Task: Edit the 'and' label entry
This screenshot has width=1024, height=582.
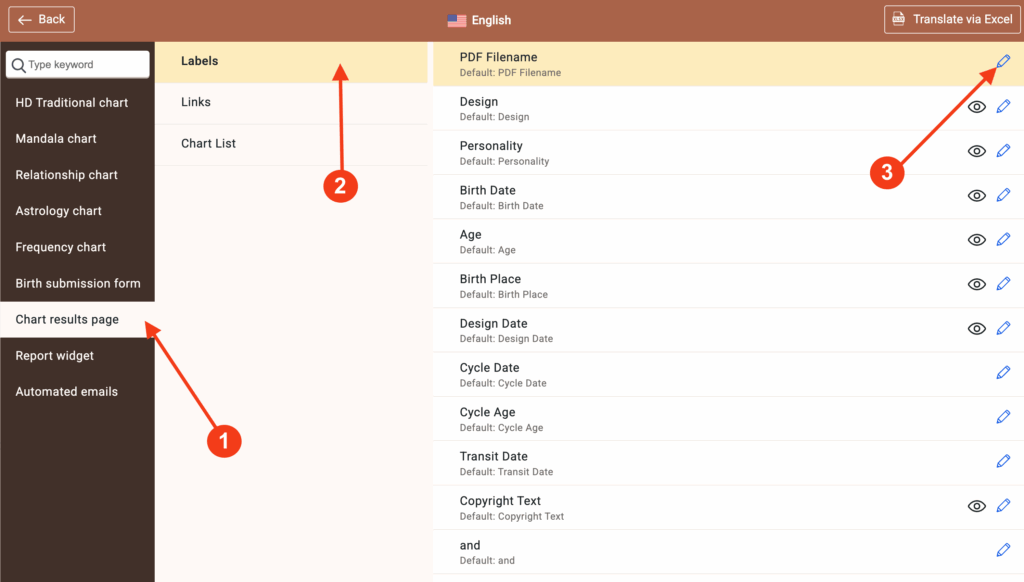Action: (x=1003, y=550)
